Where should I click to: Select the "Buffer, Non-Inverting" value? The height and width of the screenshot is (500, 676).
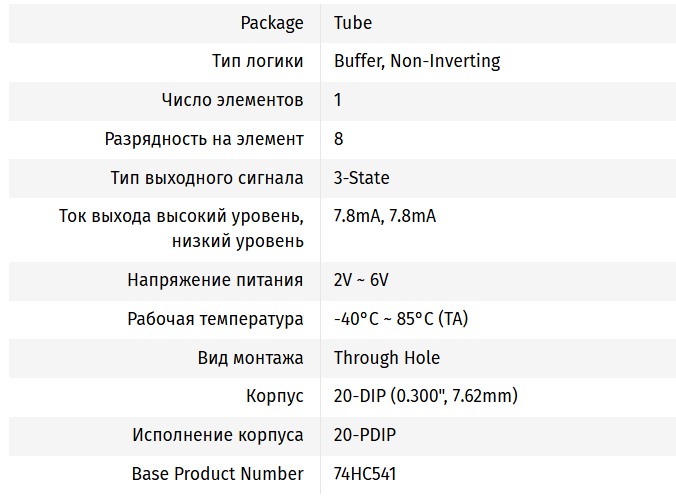click(417, 61)
